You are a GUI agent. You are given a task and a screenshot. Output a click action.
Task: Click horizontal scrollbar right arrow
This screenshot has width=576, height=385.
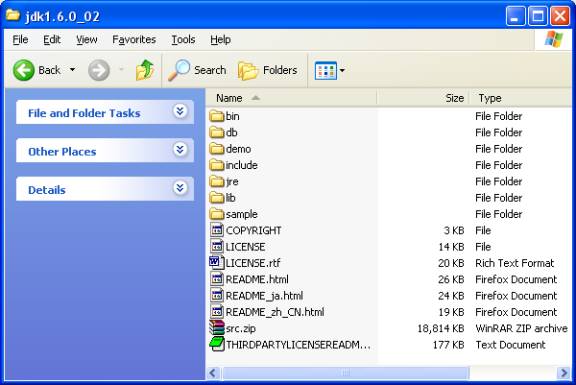pos(564,373)
